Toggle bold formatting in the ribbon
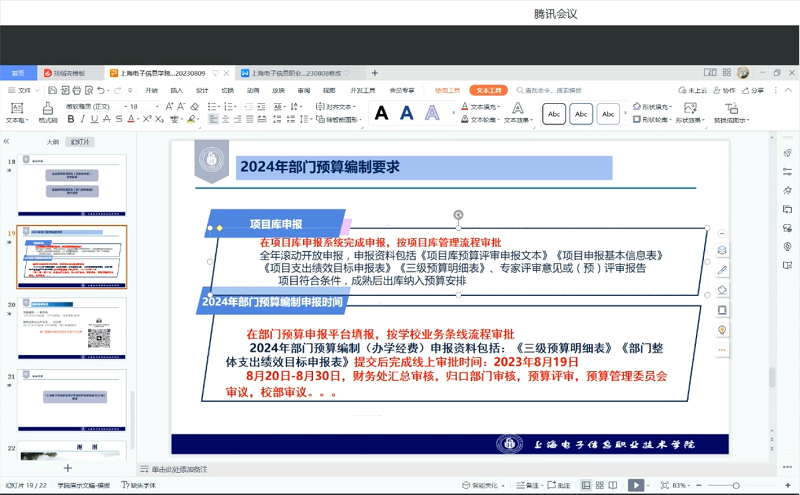Image resolution: width=800 pixels, height=495 pixels. coord(70,120)
